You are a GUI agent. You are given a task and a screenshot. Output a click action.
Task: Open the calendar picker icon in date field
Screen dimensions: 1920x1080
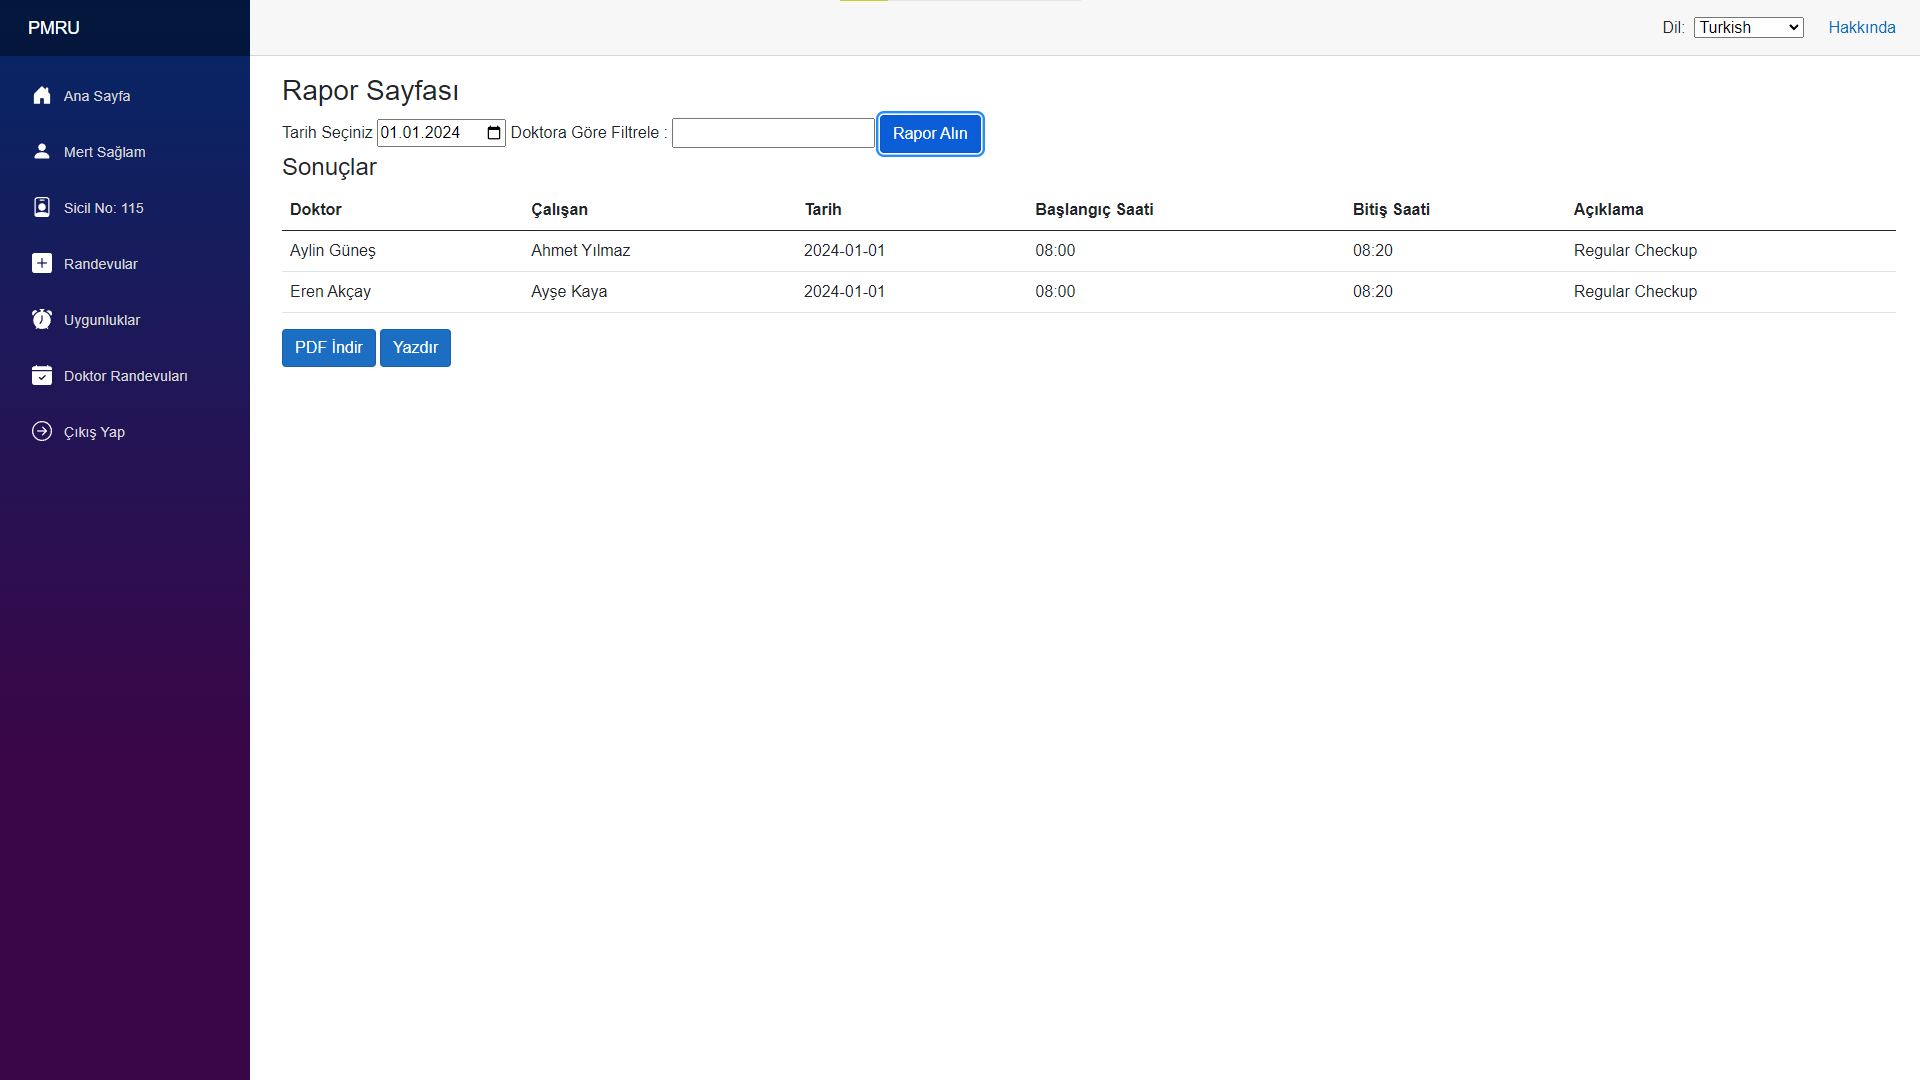(x=494, y=133)
